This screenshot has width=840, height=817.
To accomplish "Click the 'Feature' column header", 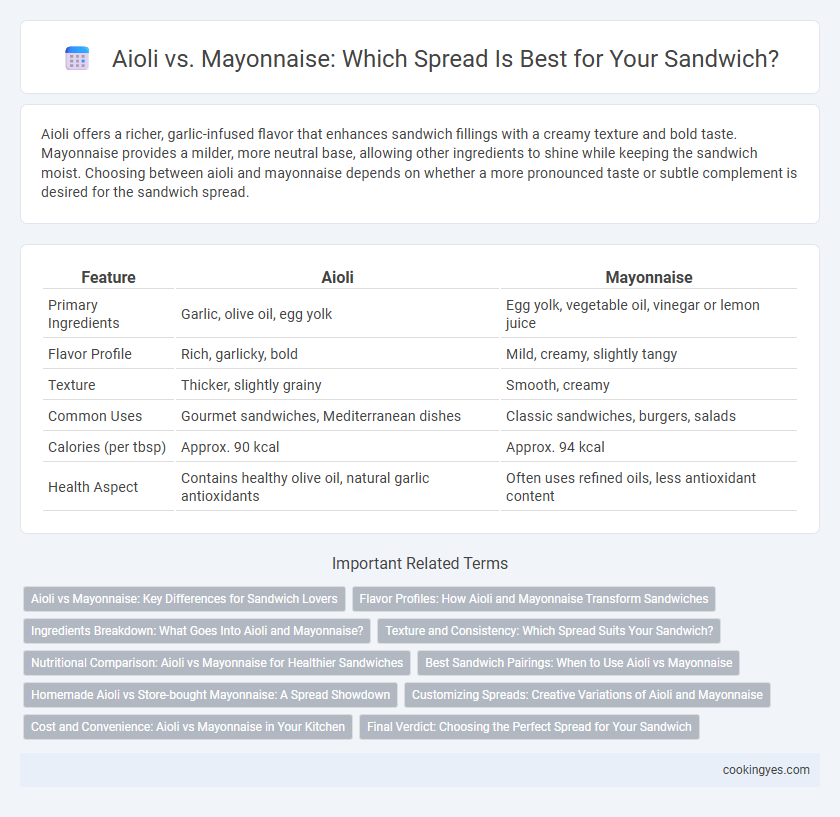I will pos(108,277).
